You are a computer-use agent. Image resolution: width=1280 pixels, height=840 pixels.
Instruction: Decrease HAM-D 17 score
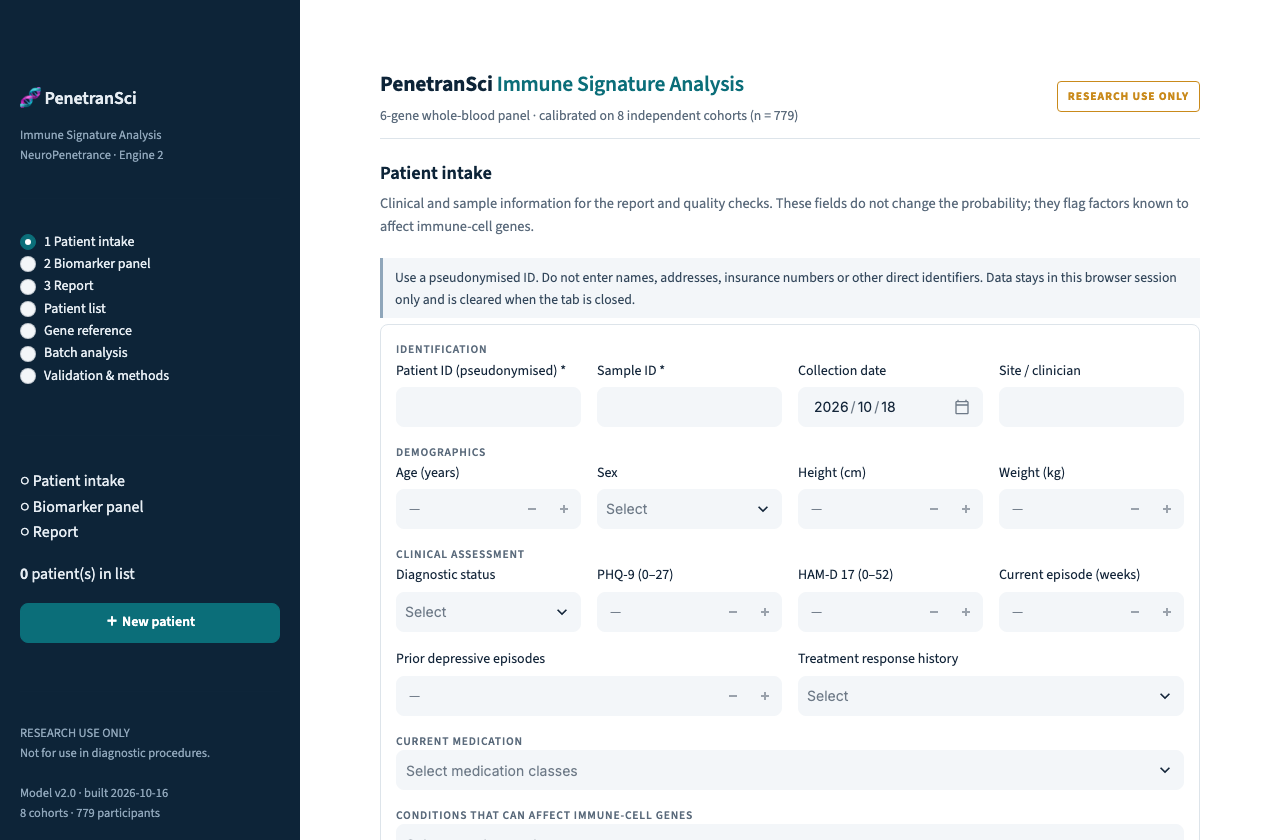tap(934, 612)
